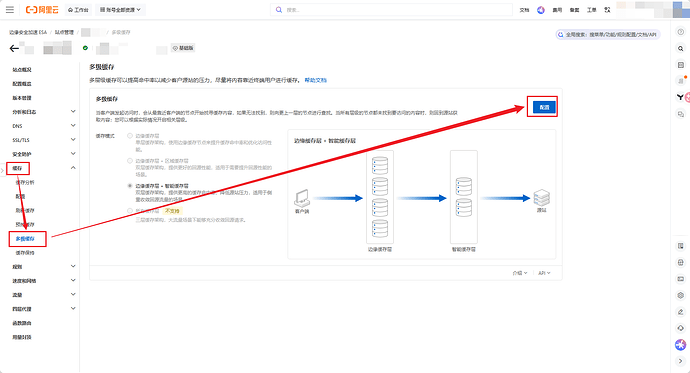Open 文档 in the top bar
Viewport: 690px width, 373px height.
524,10
